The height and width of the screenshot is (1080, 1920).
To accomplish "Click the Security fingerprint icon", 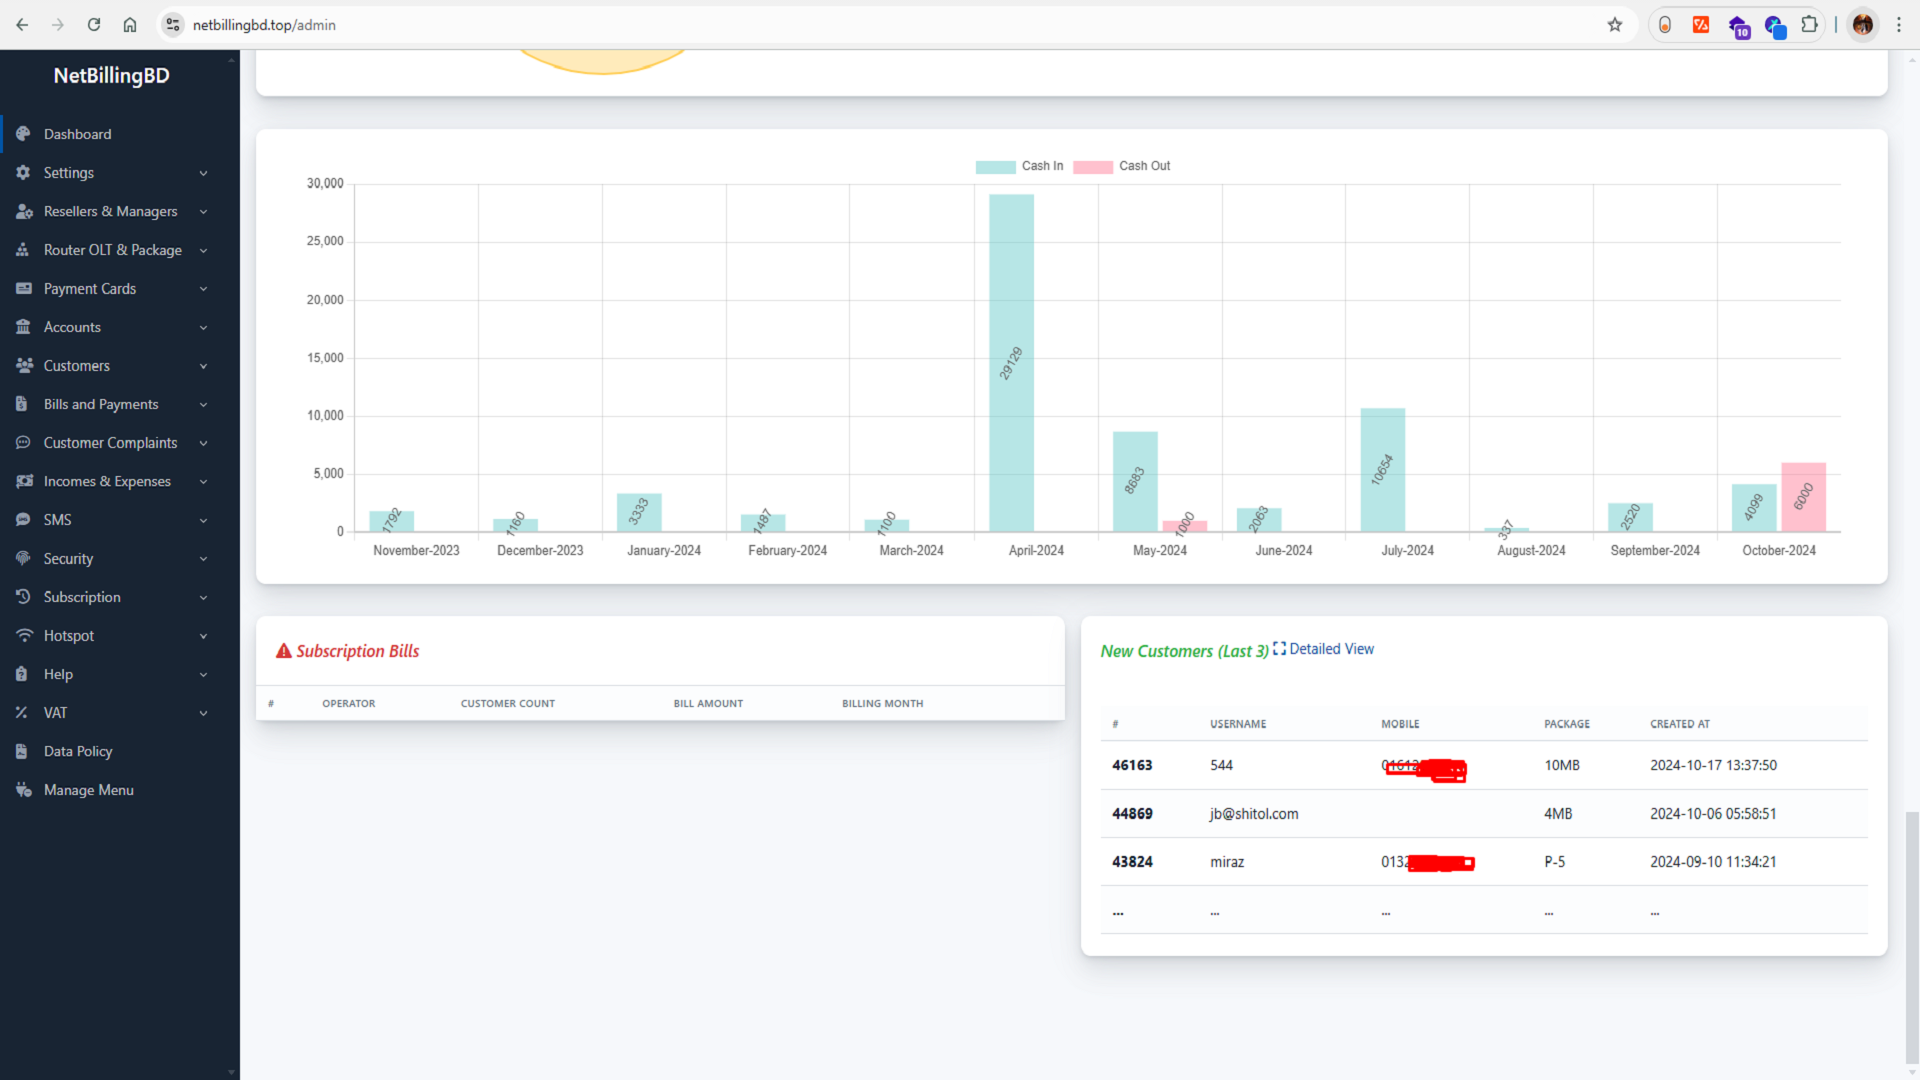I will click(x=23, y=559).
